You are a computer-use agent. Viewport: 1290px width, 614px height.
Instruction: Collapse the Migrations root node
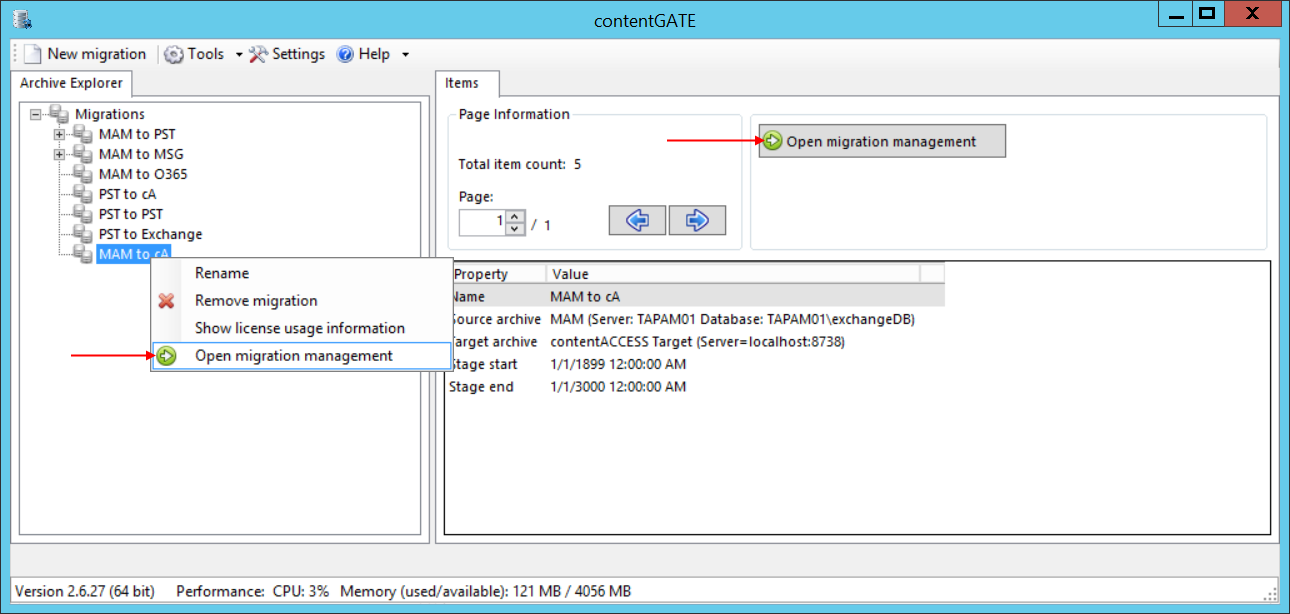point(36,114)
